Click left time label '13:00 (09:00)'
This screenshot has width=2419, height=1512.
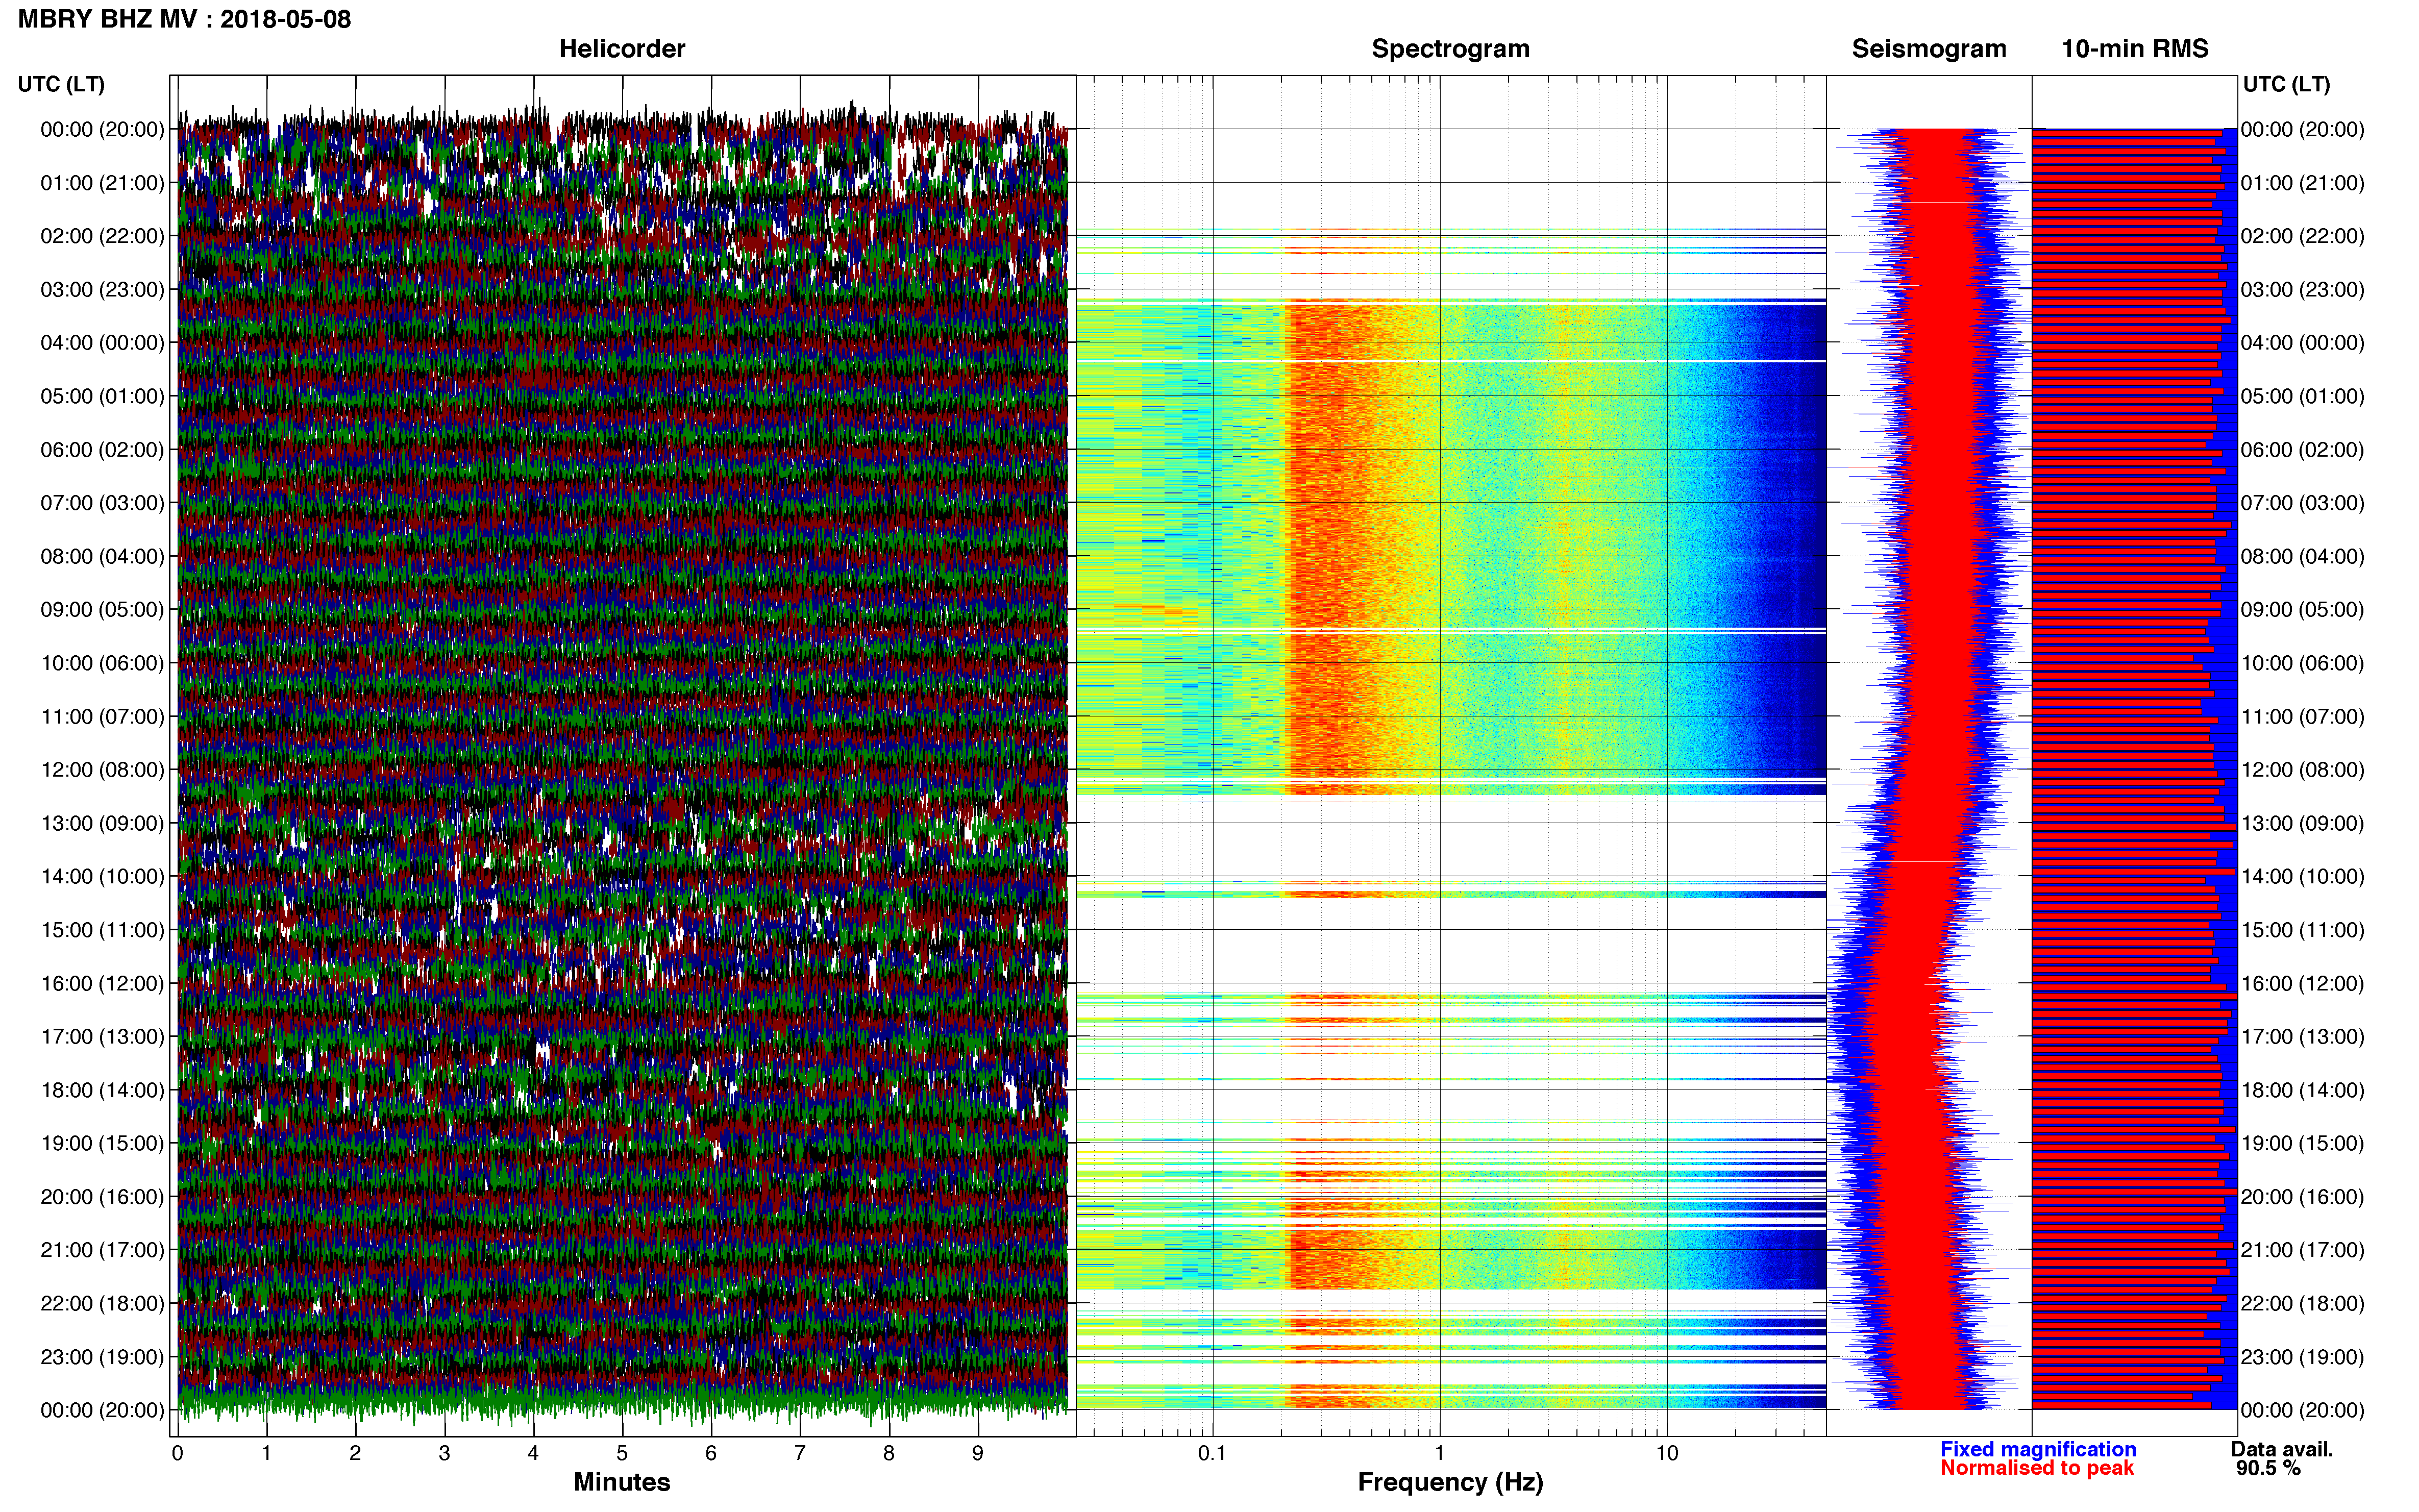click(102, 823)
